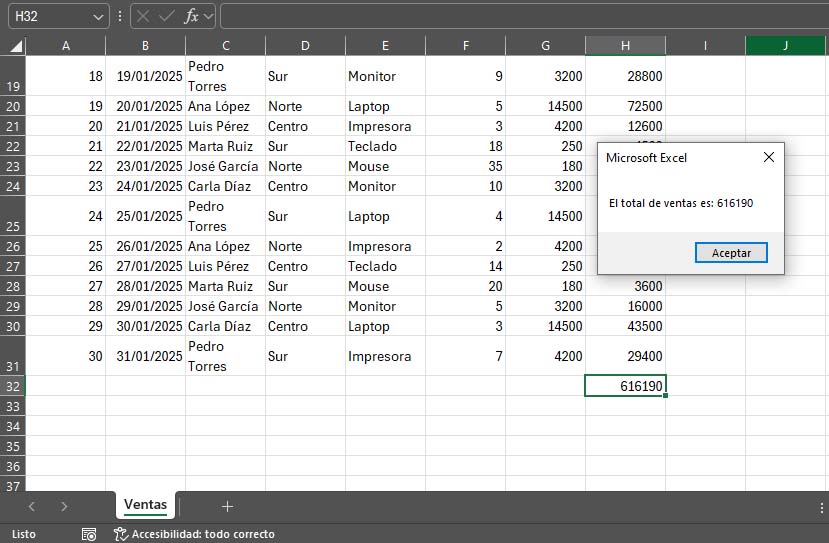Select column C header
This screenshot has height=543, width=829.
click(x=226, y=46)
